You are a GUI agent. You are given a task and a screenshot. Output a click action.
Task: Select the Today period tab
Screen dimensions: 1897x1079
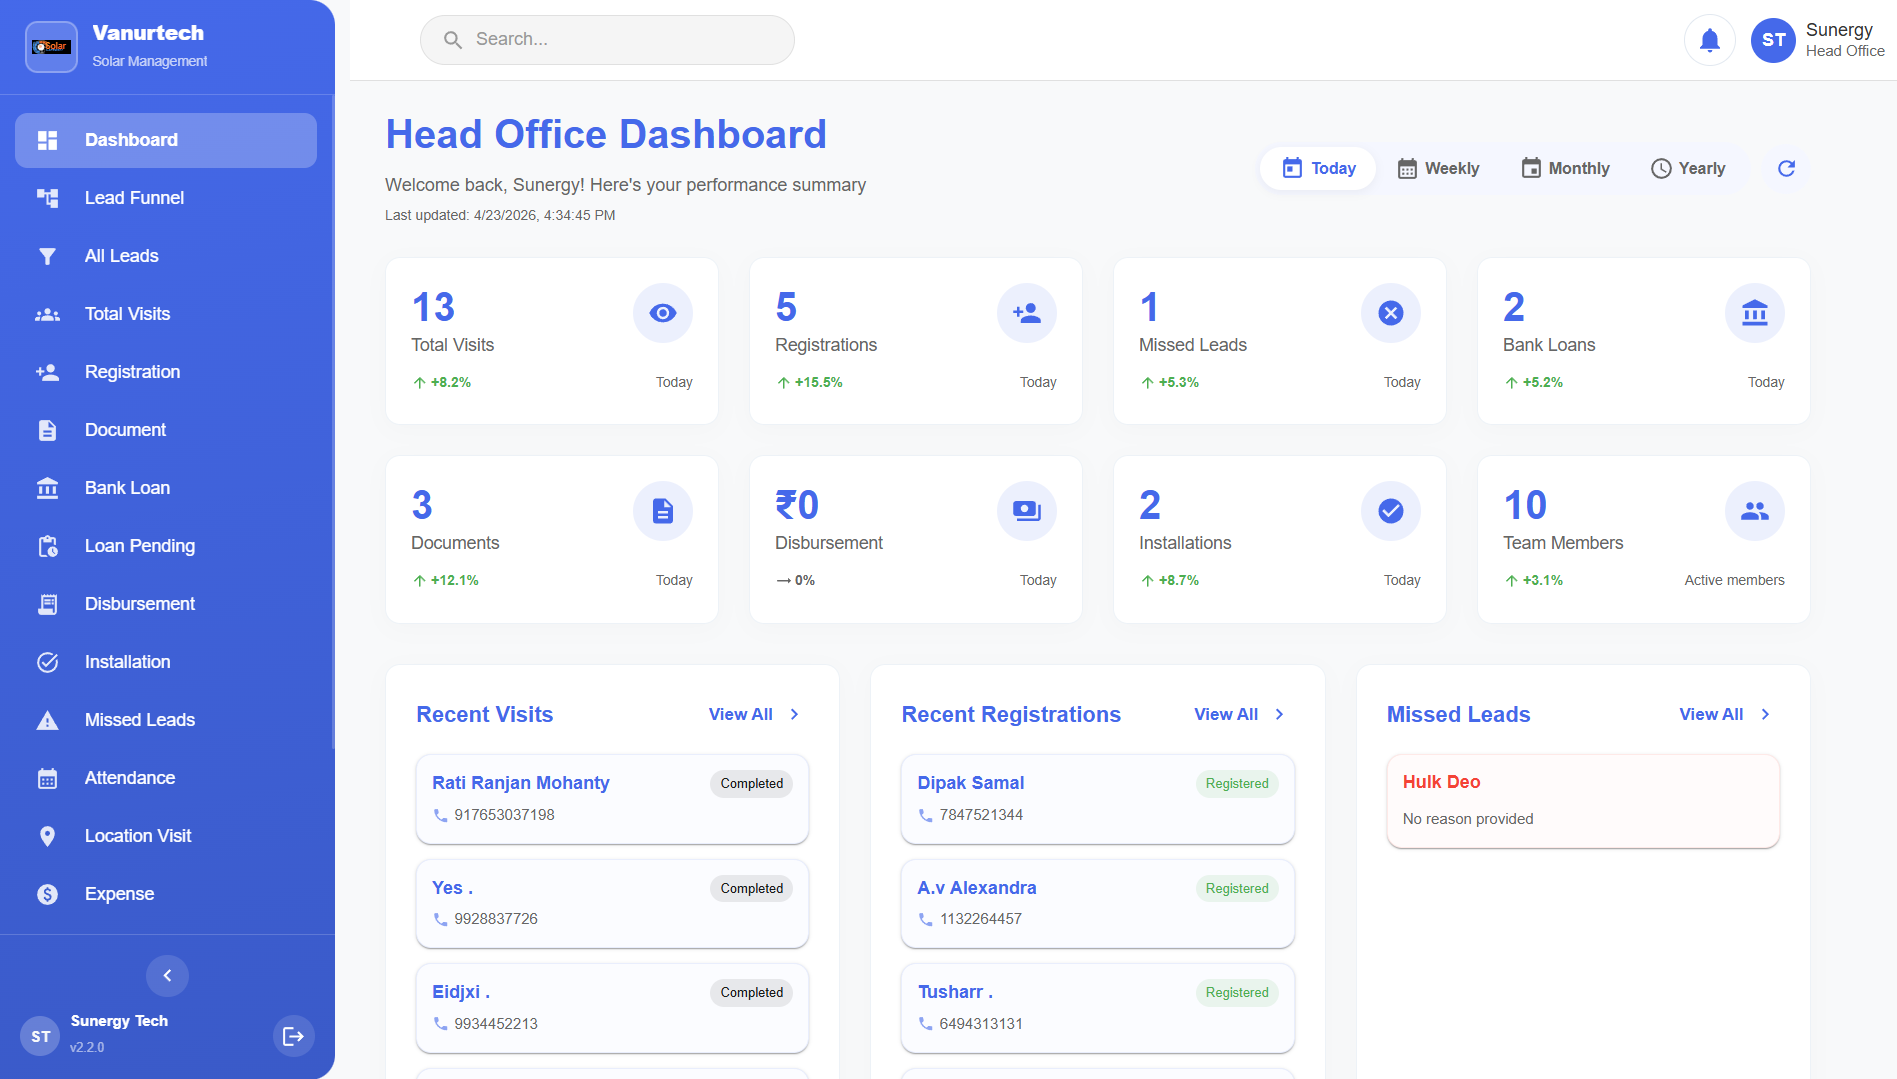coord(1318,168)
